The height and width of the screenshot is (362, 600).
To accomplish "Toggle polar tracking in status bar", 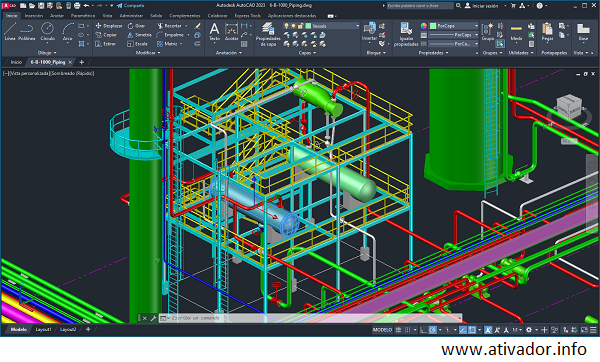I will click(432, 329).
